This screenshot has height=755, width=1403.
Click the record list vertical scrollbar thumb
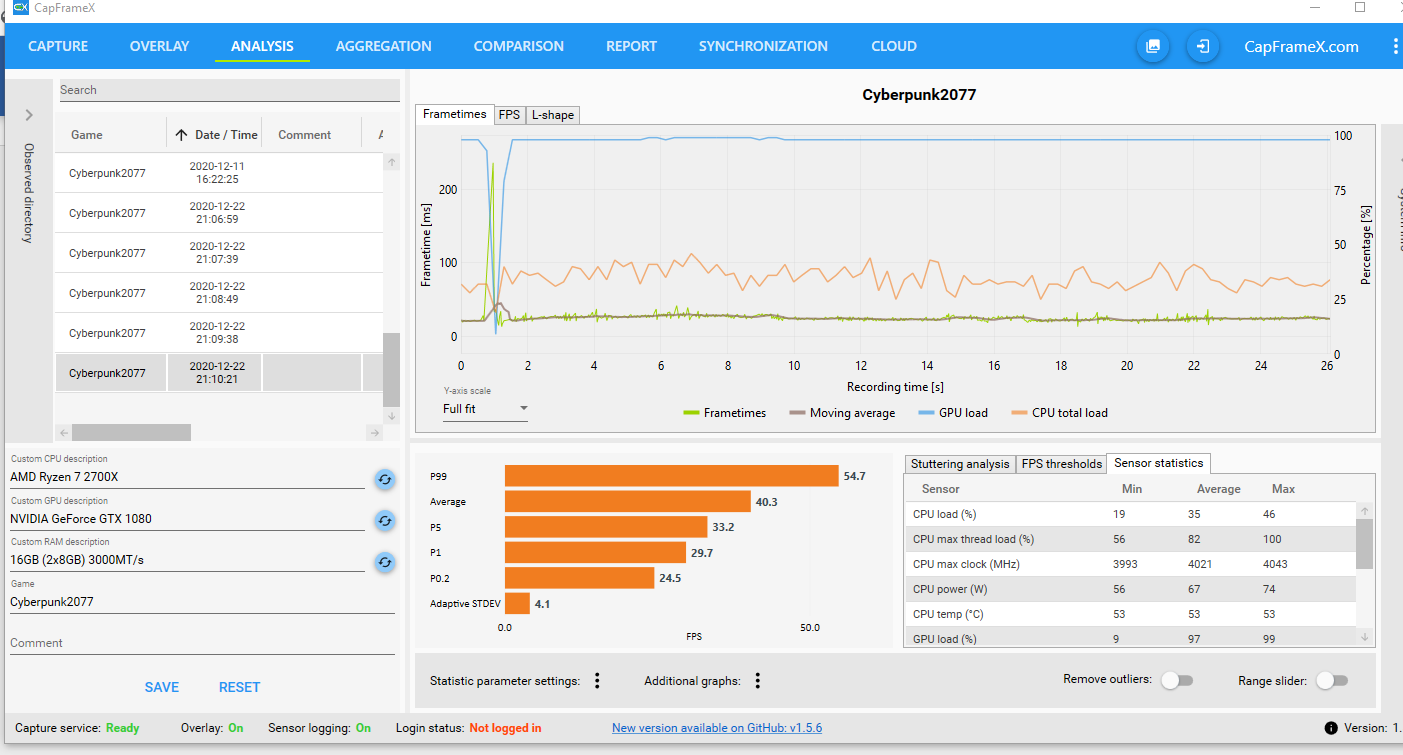[x=391, y=369]
